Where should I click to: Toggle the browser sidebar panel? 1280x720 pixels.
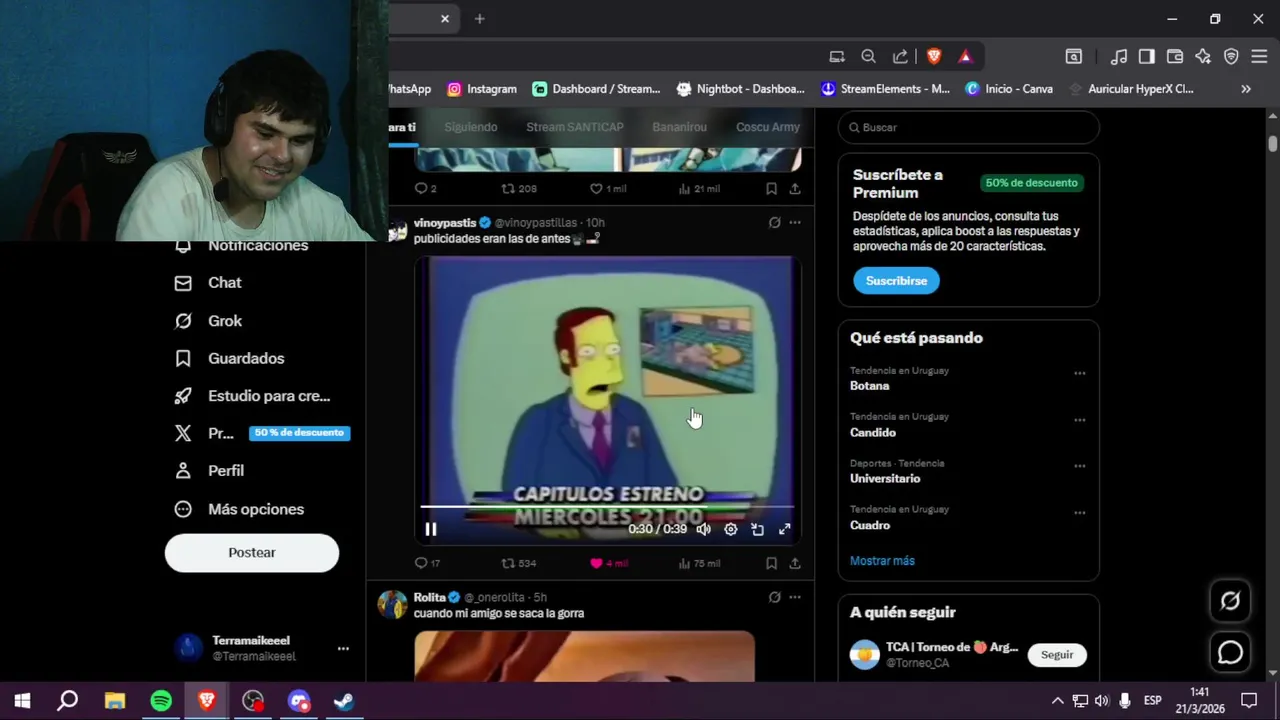coord(1147,57)
